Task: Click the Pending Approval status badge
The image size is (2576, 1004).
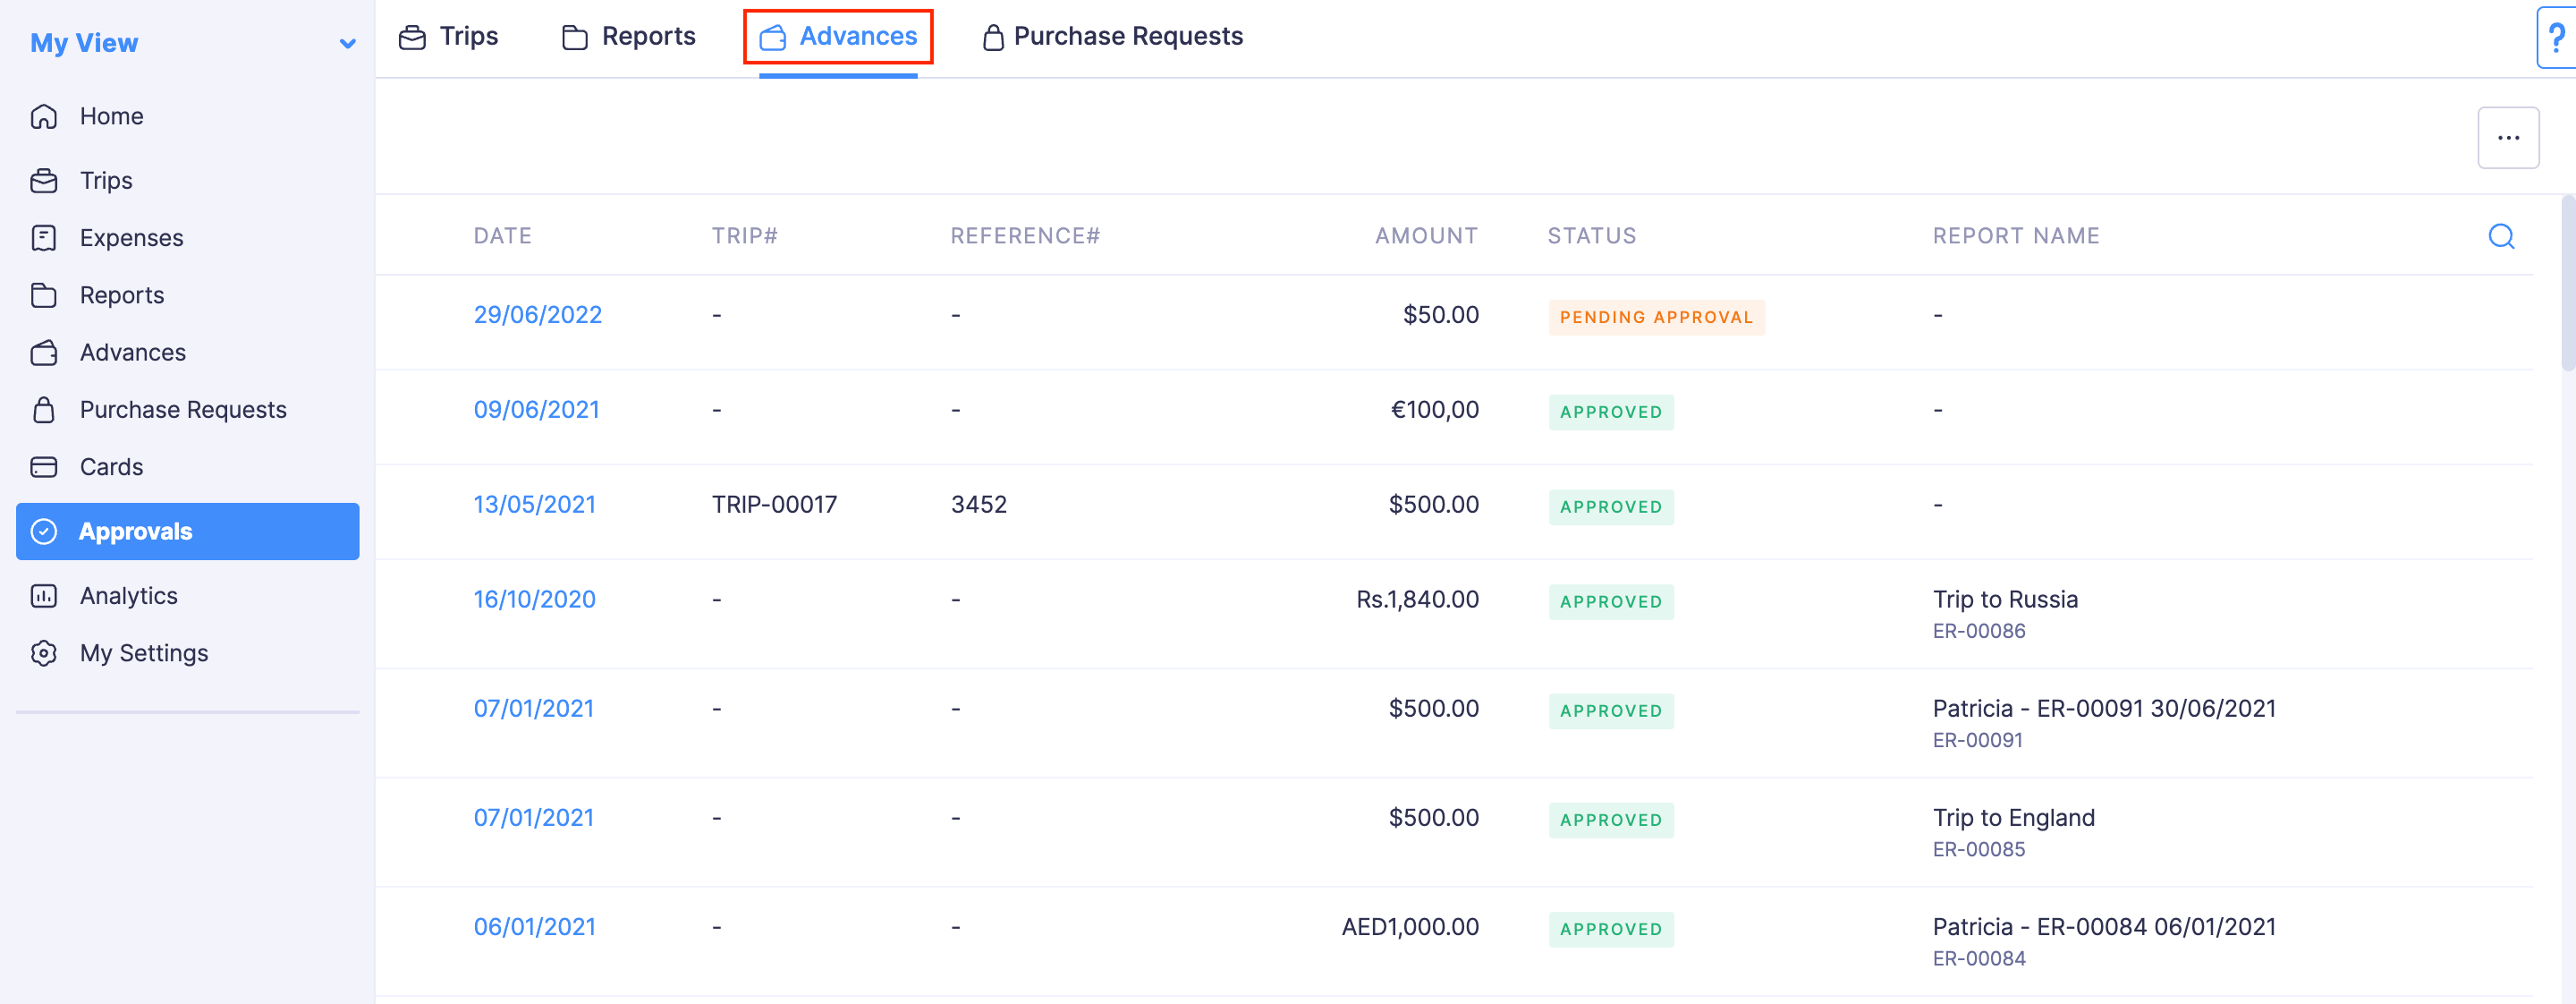Action: 1655,317
